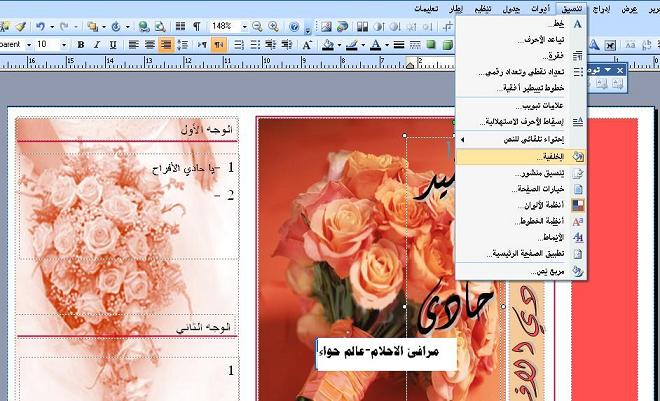Click the Italic formatting button

(x=97, y=45)
